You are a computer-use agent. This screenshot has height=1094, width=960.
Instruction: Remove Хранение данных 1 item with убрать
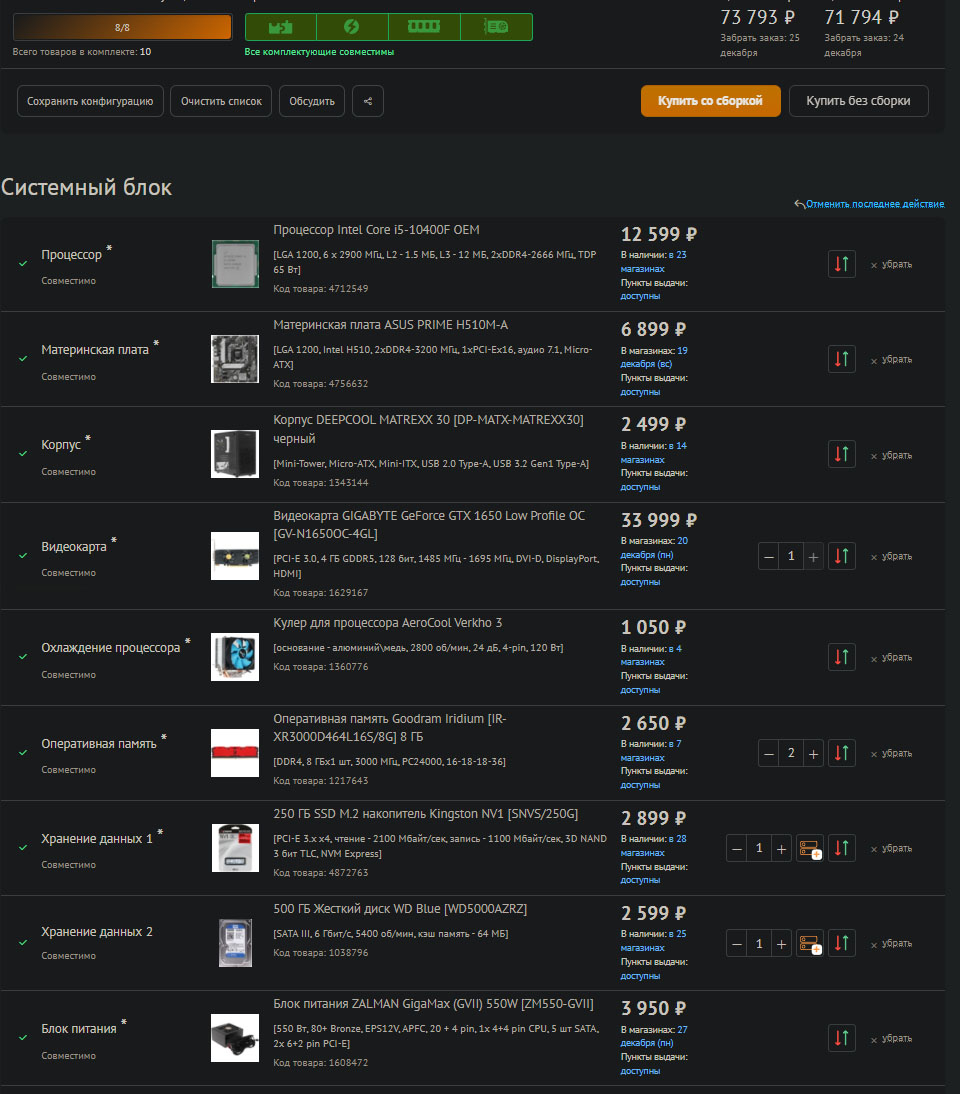(891, 848)
